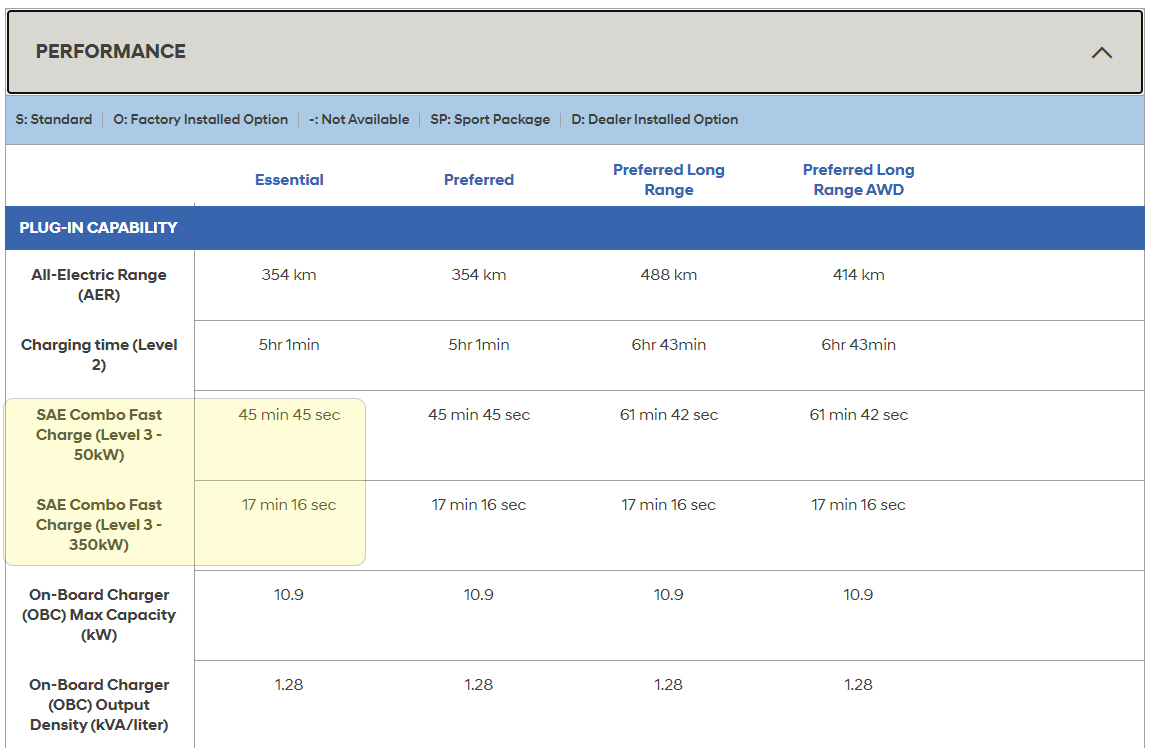The height and width of the screenshot is (753, 1155).
Task: Click the 488 km range value
Action: [669, 275]
